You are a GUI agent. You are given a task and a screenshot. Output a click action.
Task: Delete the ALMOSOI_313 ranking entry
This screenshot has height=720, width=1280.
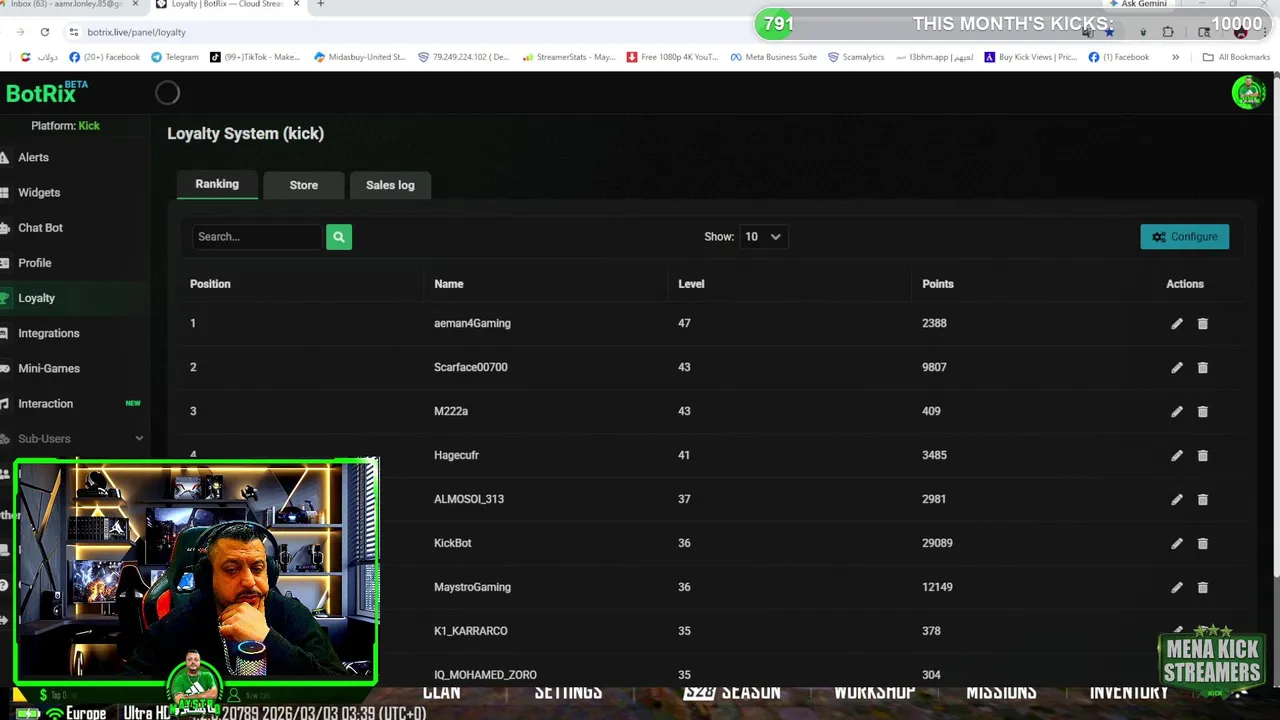(x=1203, y=499)
